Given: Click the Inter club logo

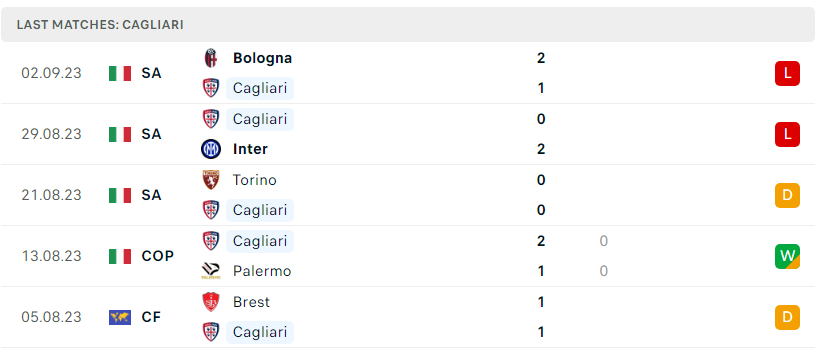Looking at the screenshot, I should 210,150.
